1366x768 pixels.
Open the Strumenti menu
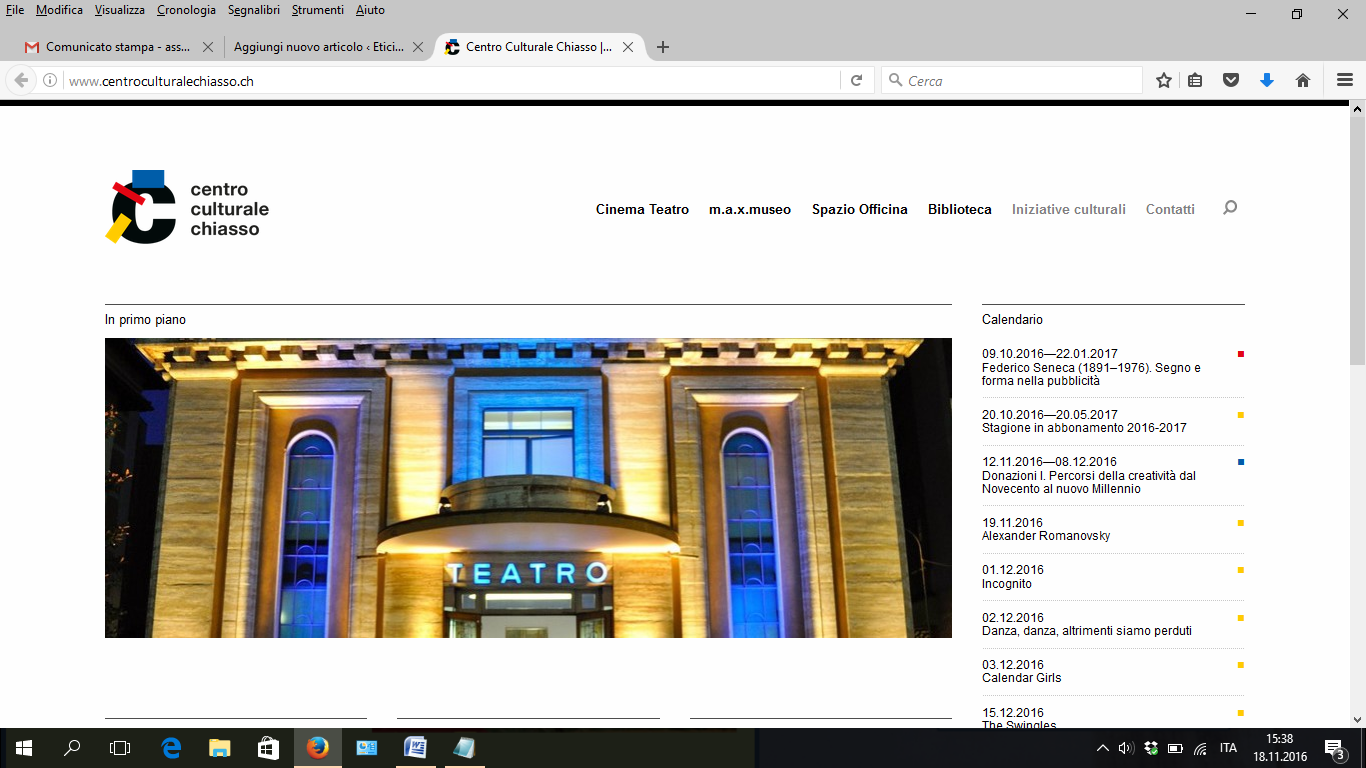tap(318, 10)
